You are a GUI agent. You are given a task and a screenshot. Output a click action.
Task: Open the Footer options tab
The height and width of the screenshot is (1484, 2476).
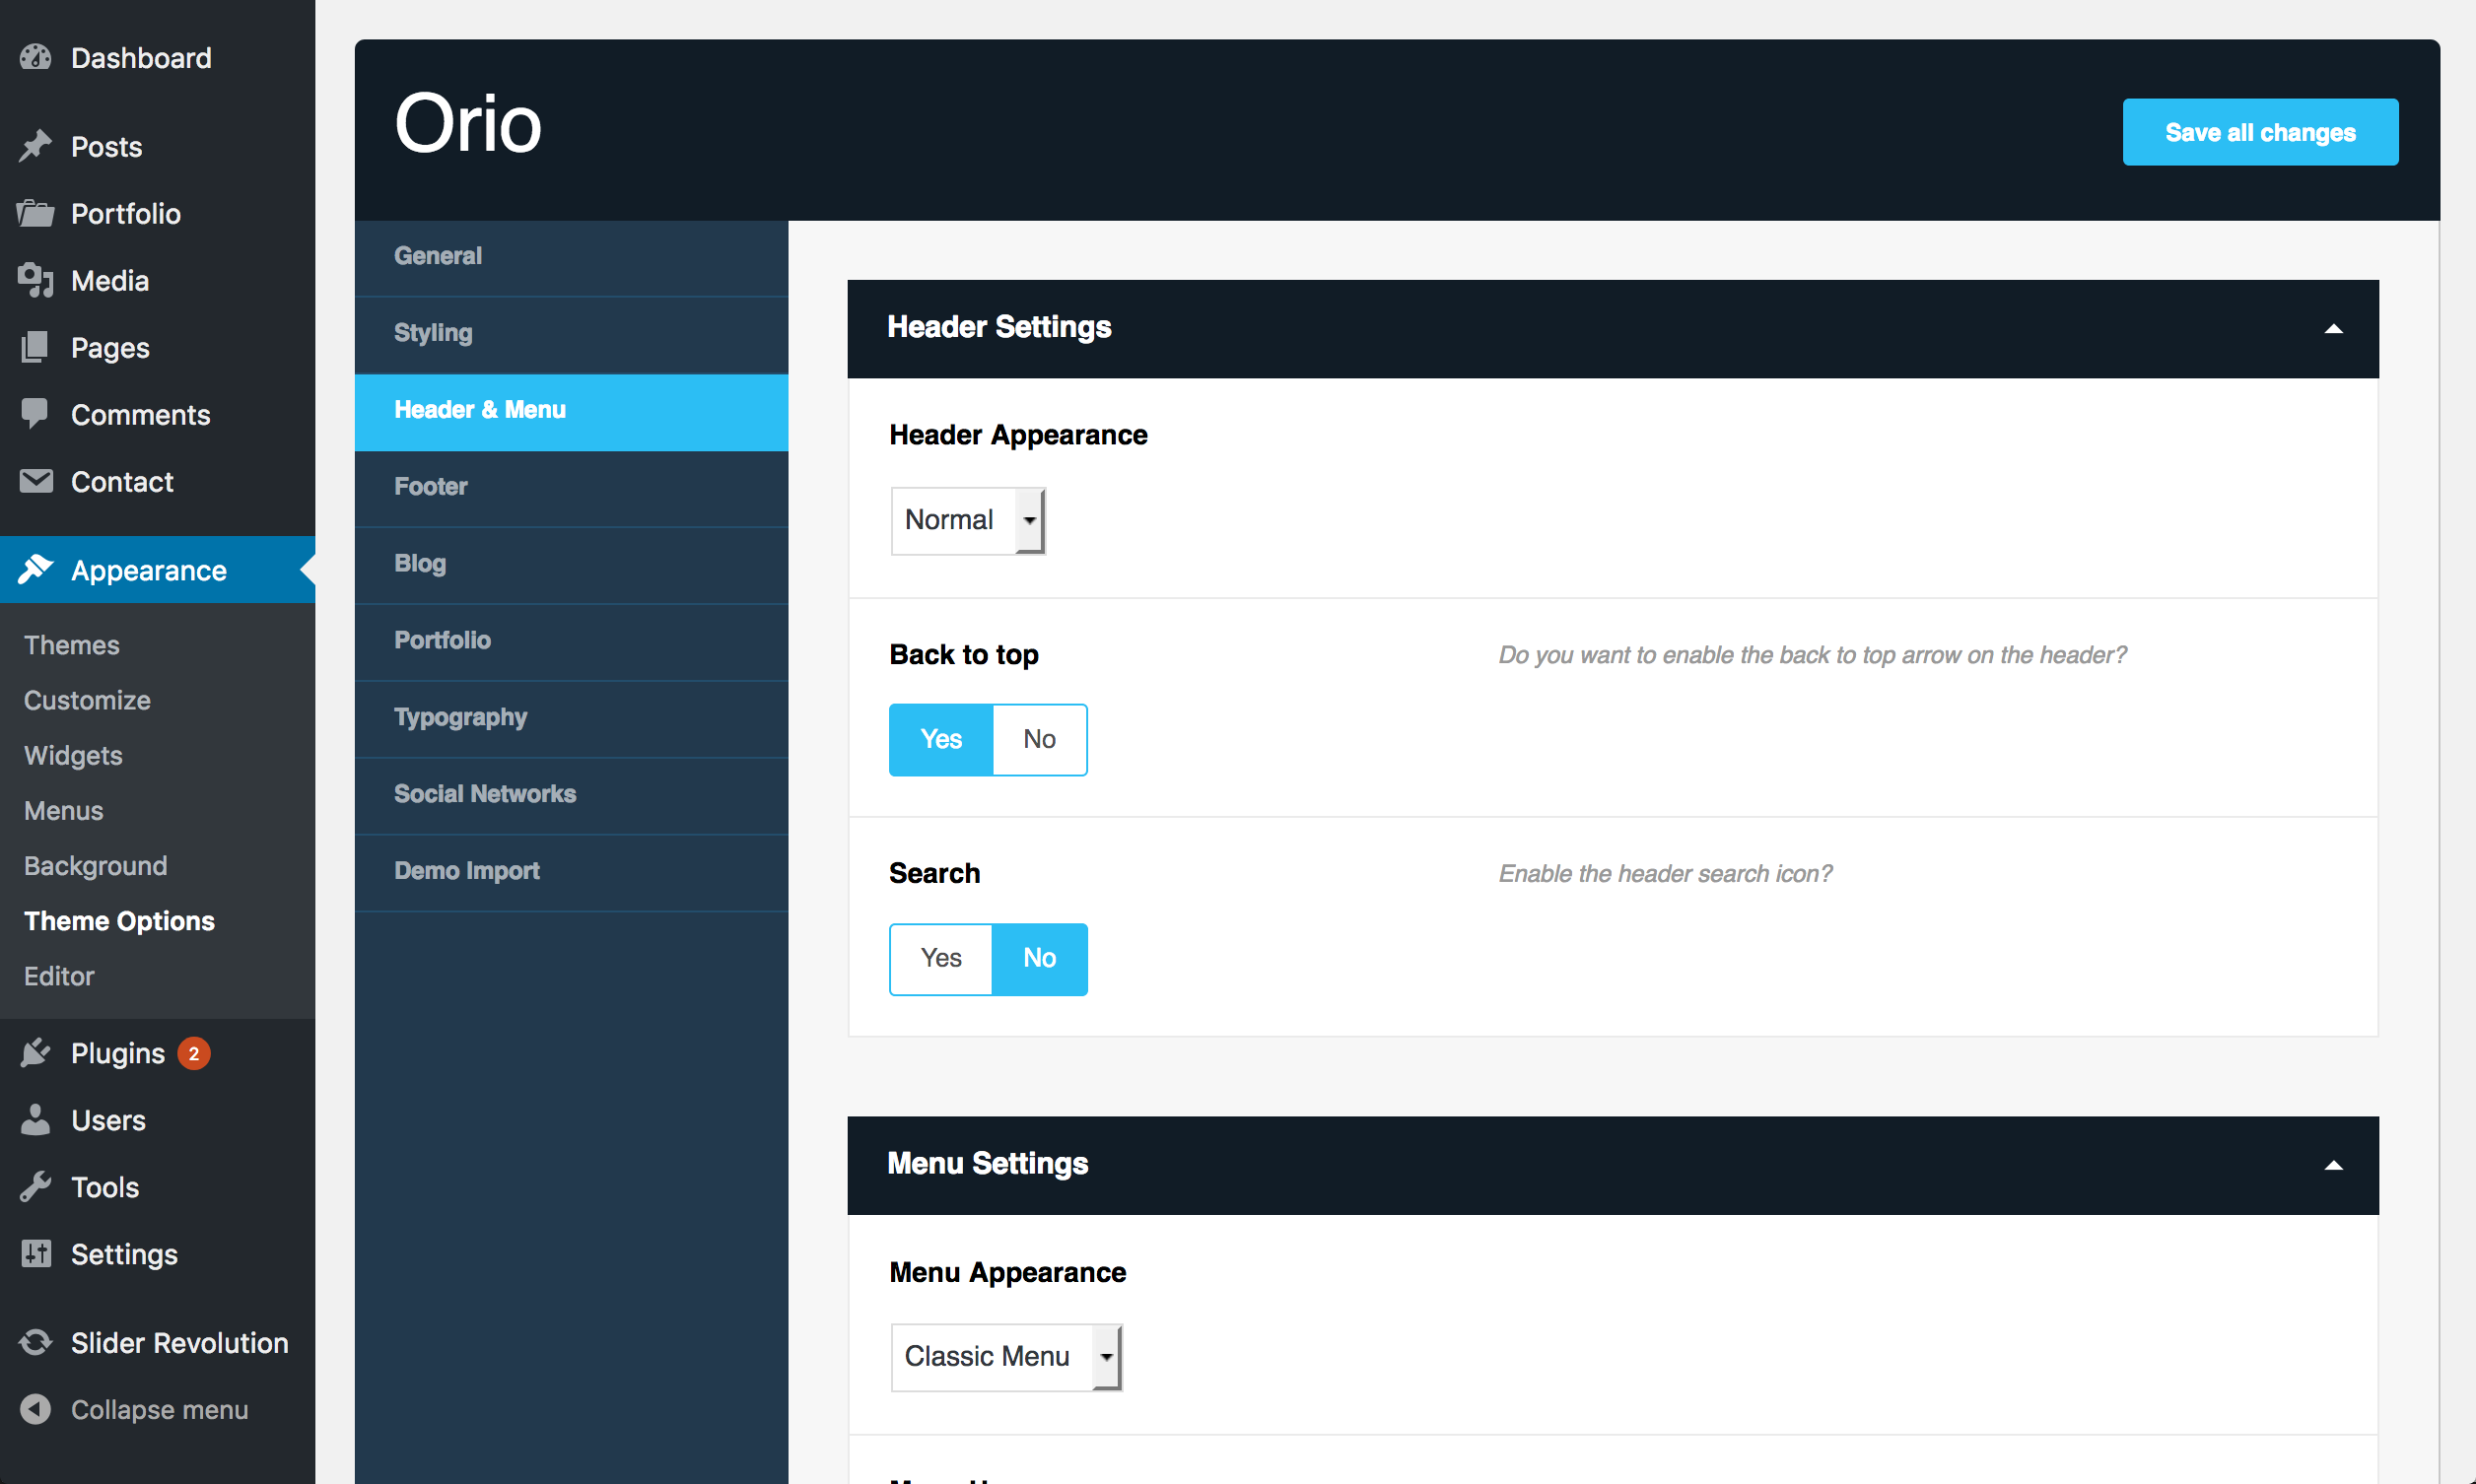pos(571,488)
